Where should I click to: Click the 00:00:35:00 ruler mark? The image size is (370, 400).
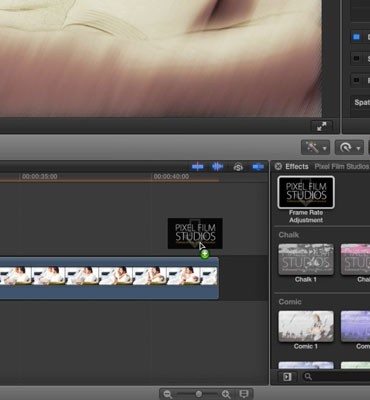click(40, 176)
